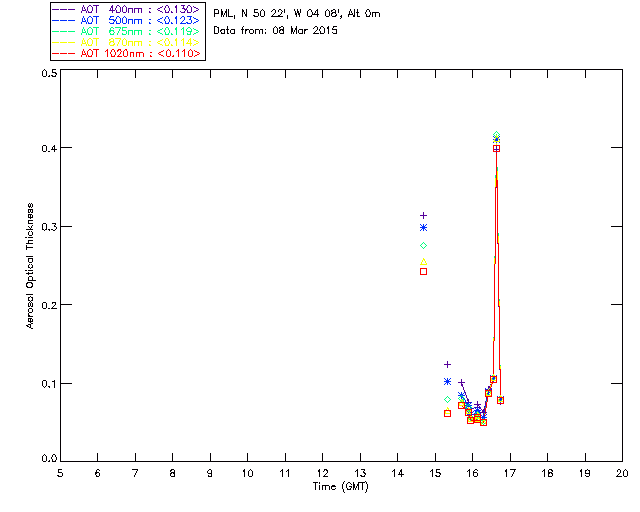This screenshot has height=512, width=640.
Task: Click the x-axis tick label 9
Action: (x=210, y=473)
